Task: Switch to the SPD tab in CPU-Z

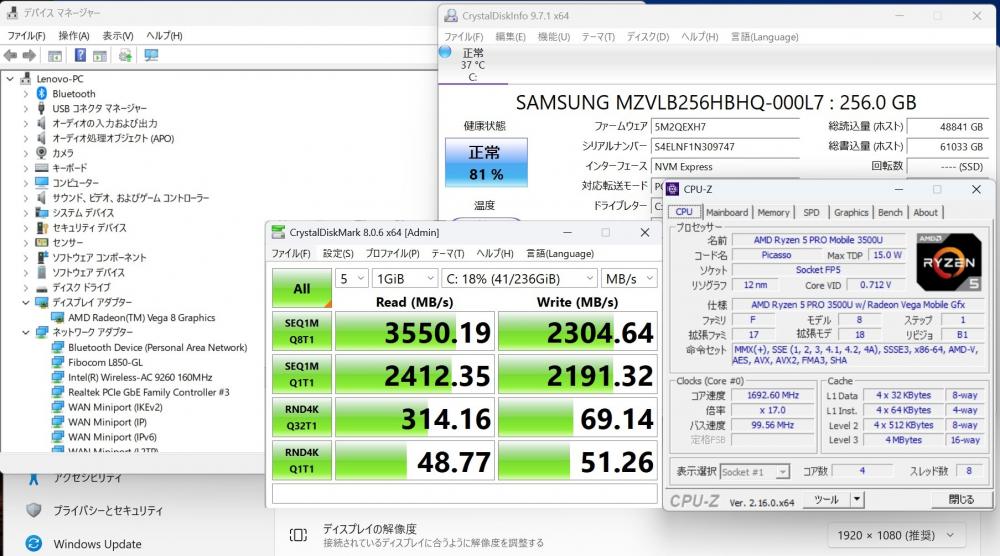Action: (x=811, y=212)
